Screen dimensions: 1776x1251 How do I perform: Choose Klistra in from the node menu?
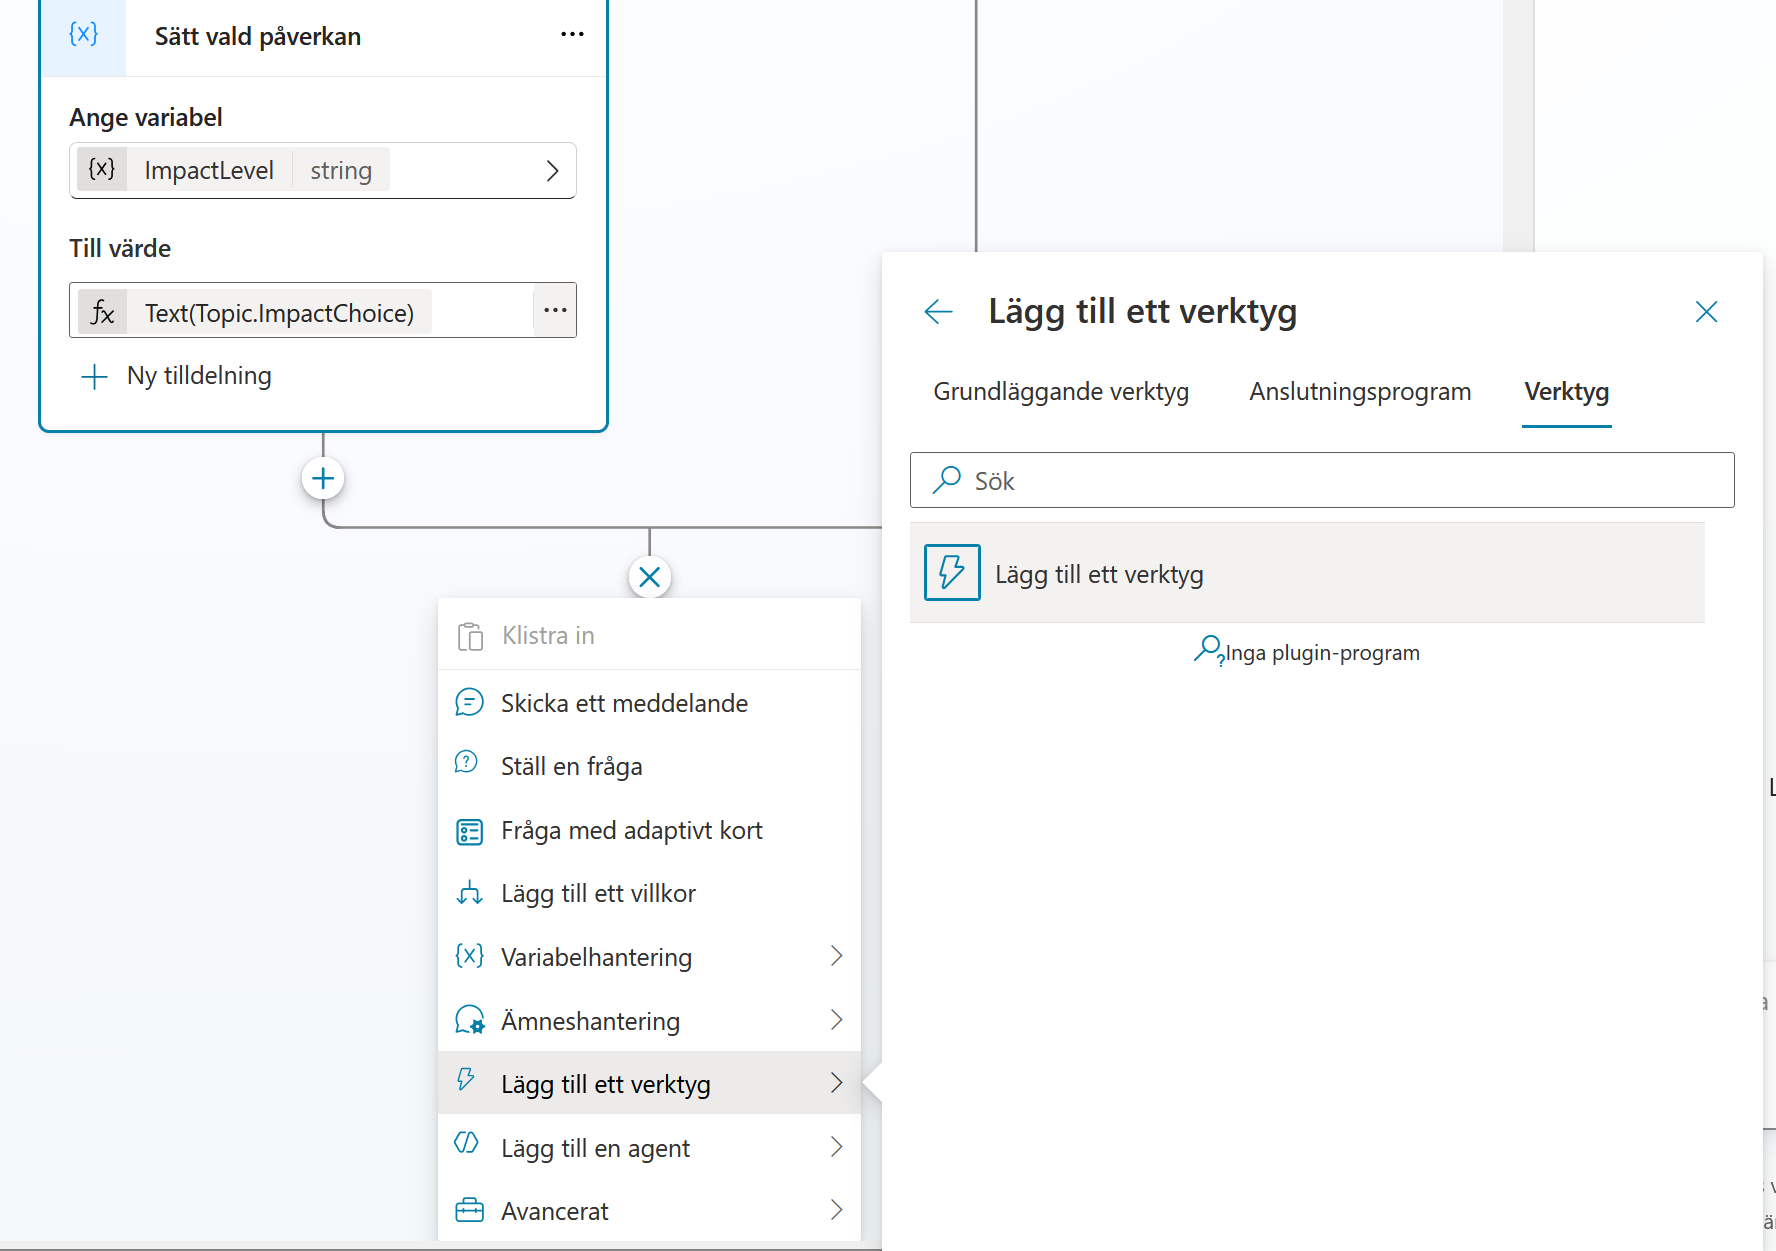pyautogui.click(x=649, y=636)
